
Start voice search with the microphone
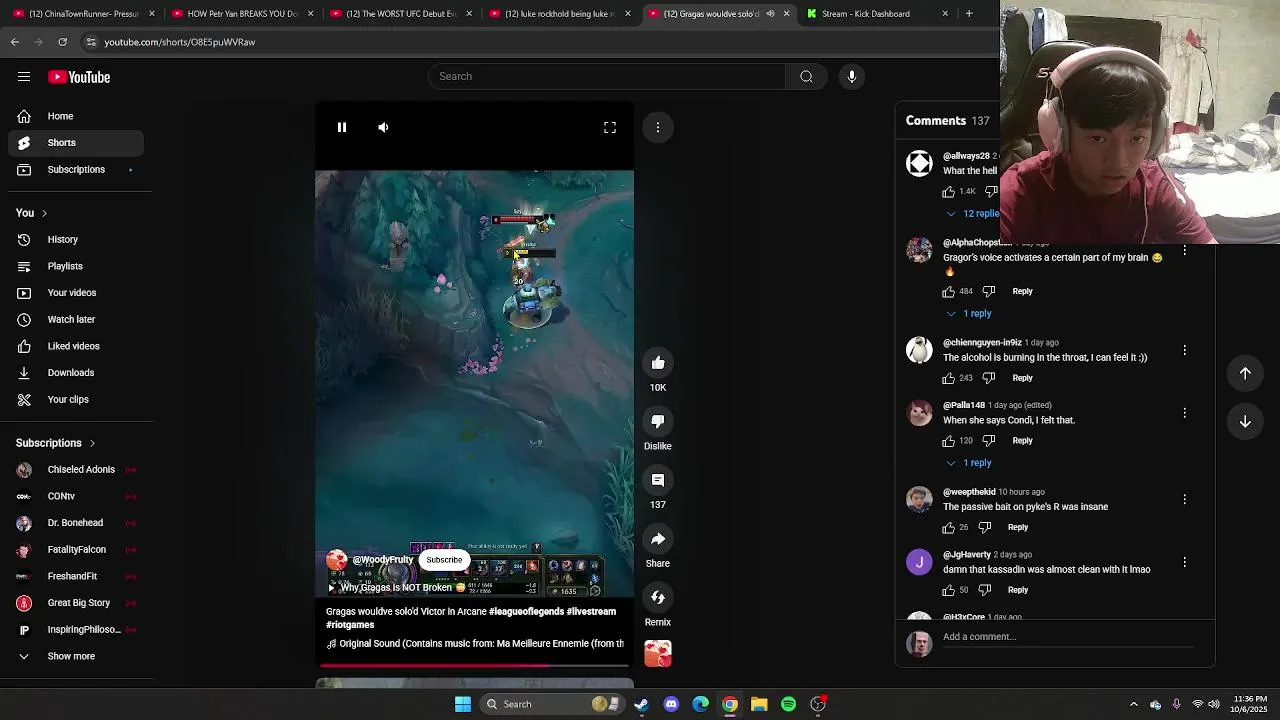coord(852,76)
